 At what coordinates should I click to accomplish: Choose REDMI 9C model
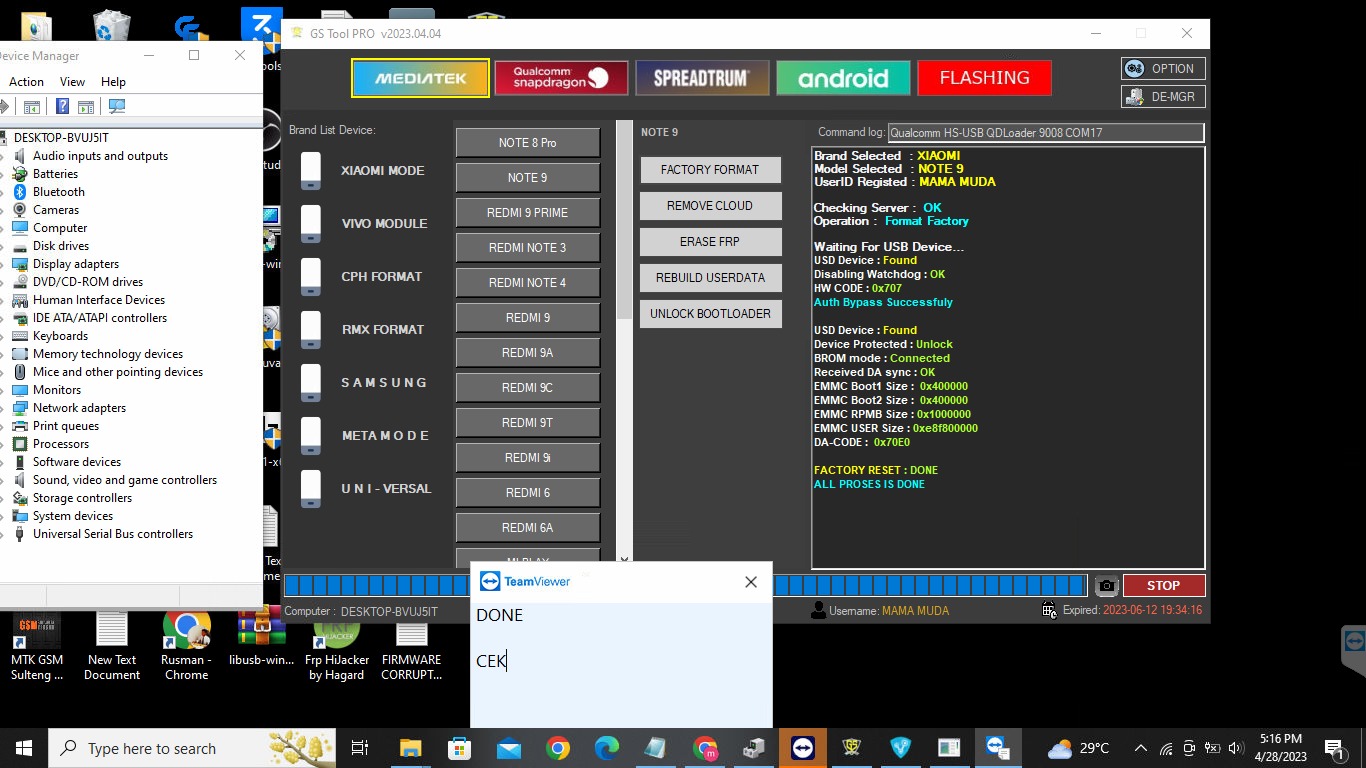pyautogui.click(x=528, y=388)
